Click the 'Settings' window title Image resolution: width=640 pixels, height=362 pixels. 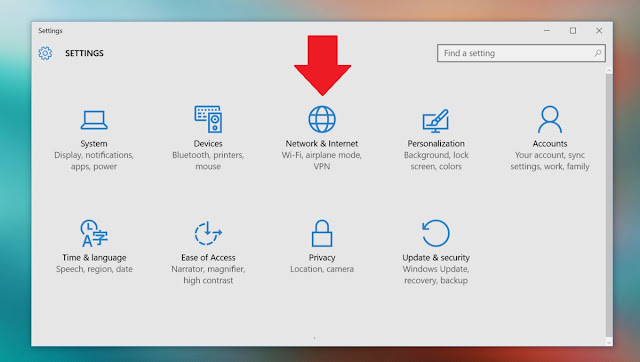(50, 31)
